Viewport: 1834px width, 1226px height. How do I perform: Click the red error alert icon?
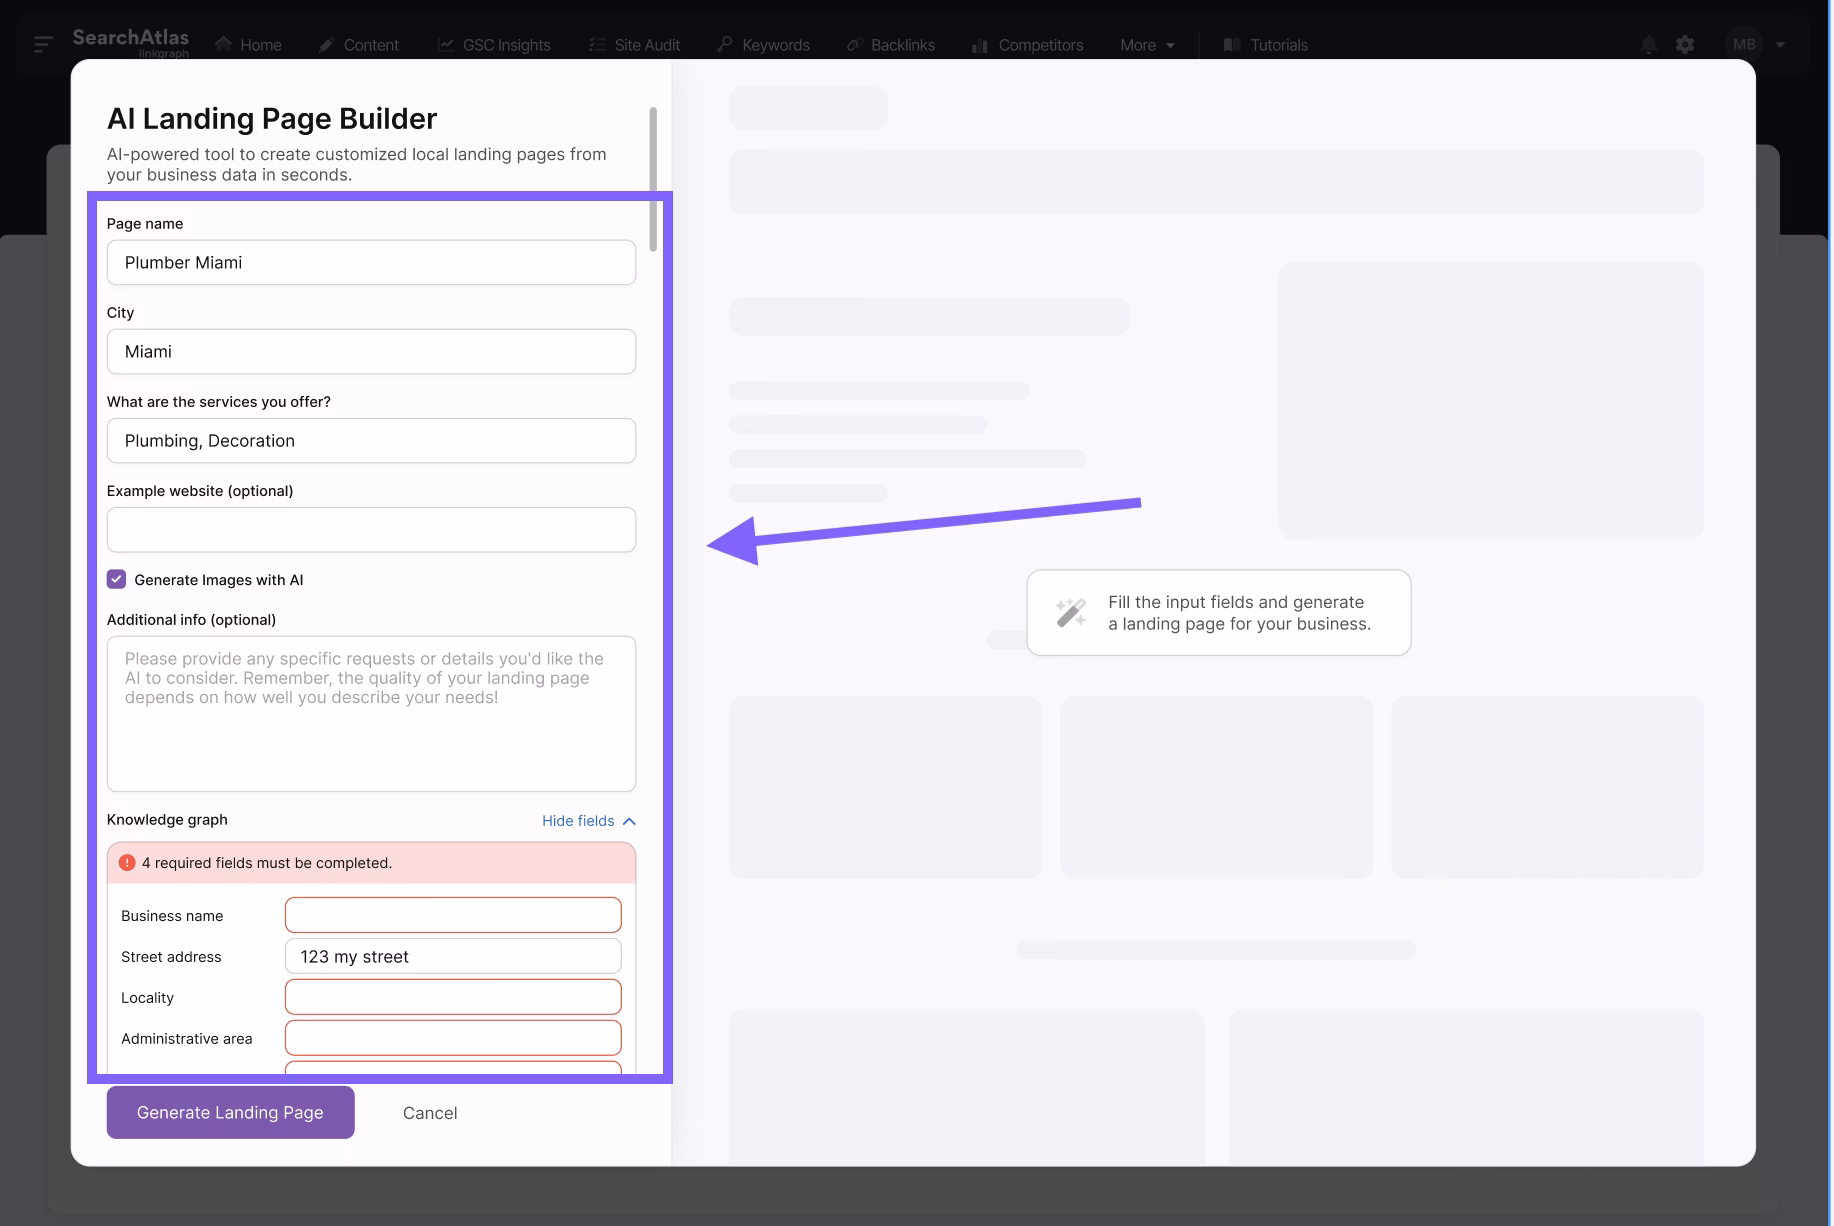[x=127, y=863]
